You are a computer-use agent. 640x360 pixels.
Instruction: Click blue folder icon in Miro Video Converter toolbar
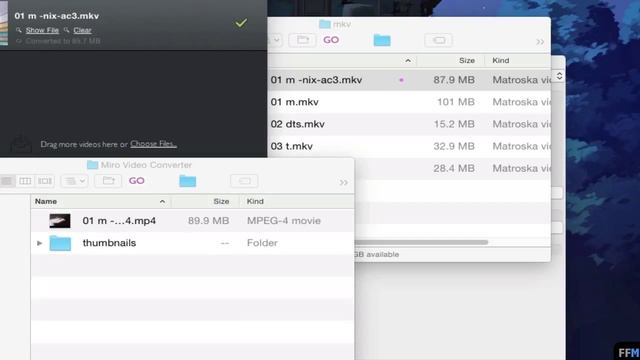(x=188, y=181)
